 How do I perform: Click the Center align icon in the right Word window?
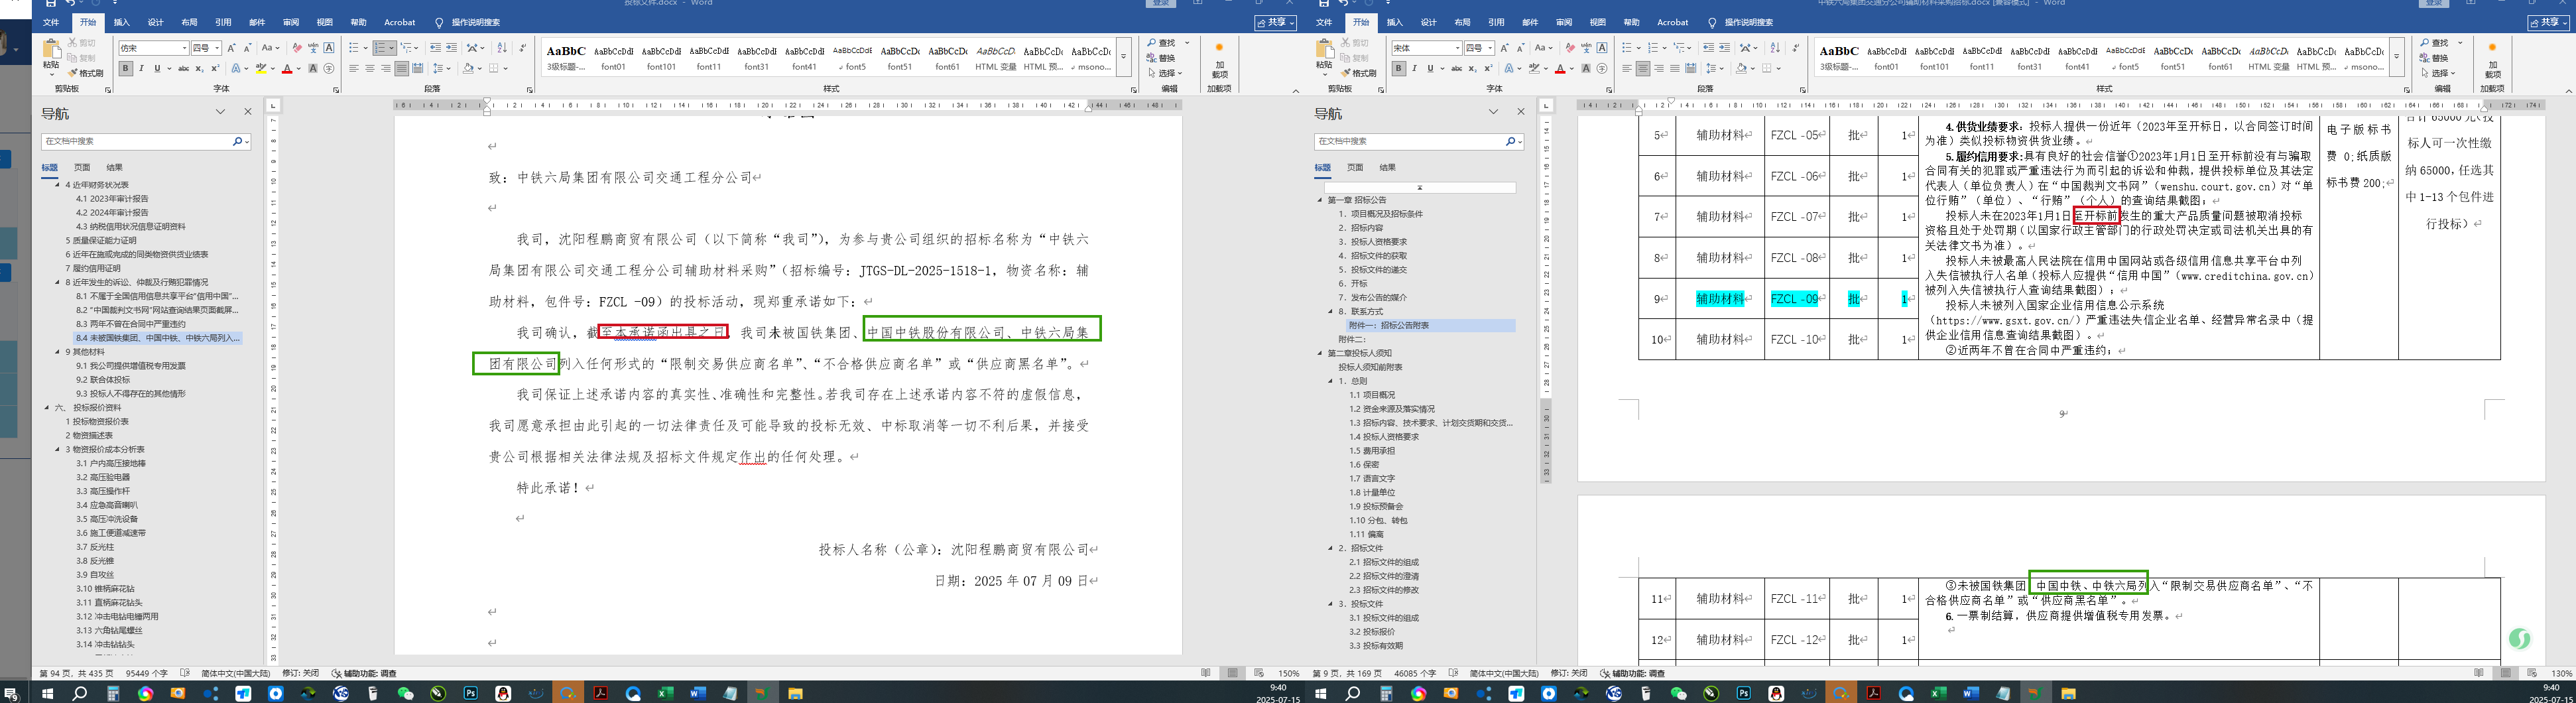click(x=1642, y=69)
